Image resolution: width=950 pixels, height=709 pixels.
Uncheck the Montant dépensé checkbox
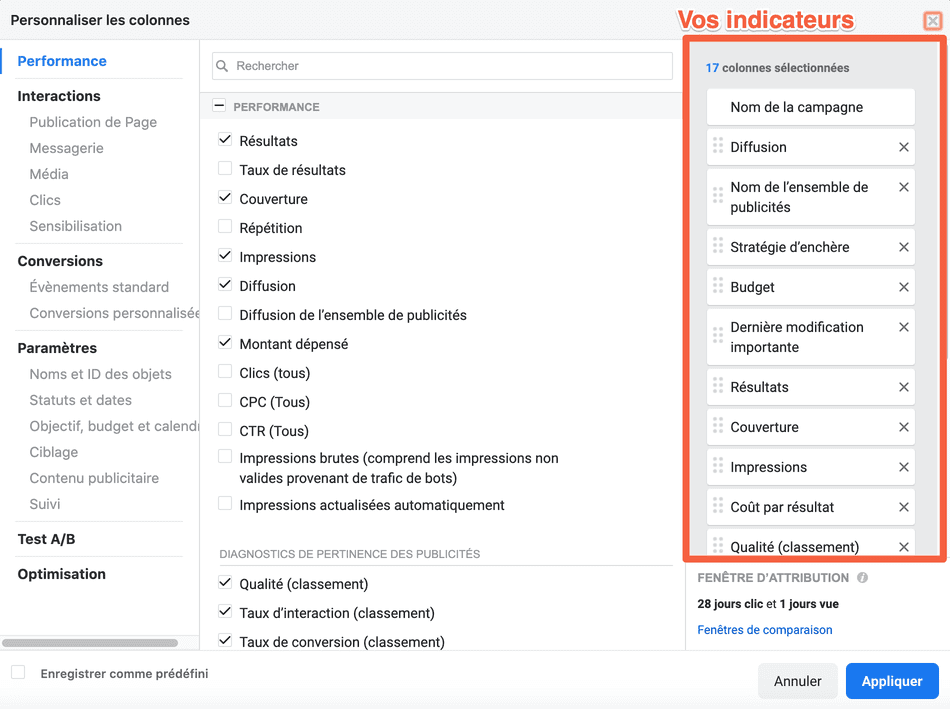click(x=225, y=342)
